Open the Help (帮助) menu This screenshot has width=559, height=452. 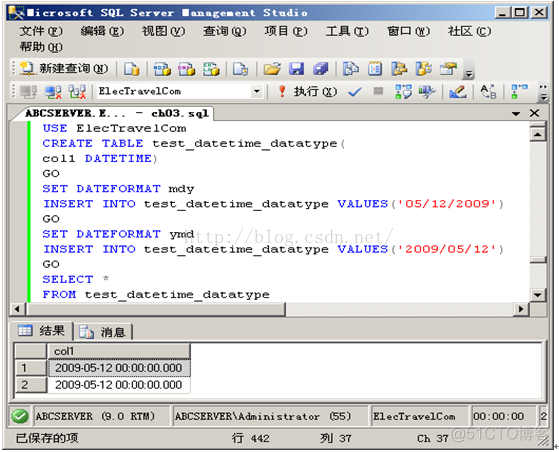pyautogui.click(x=41, y=47)
